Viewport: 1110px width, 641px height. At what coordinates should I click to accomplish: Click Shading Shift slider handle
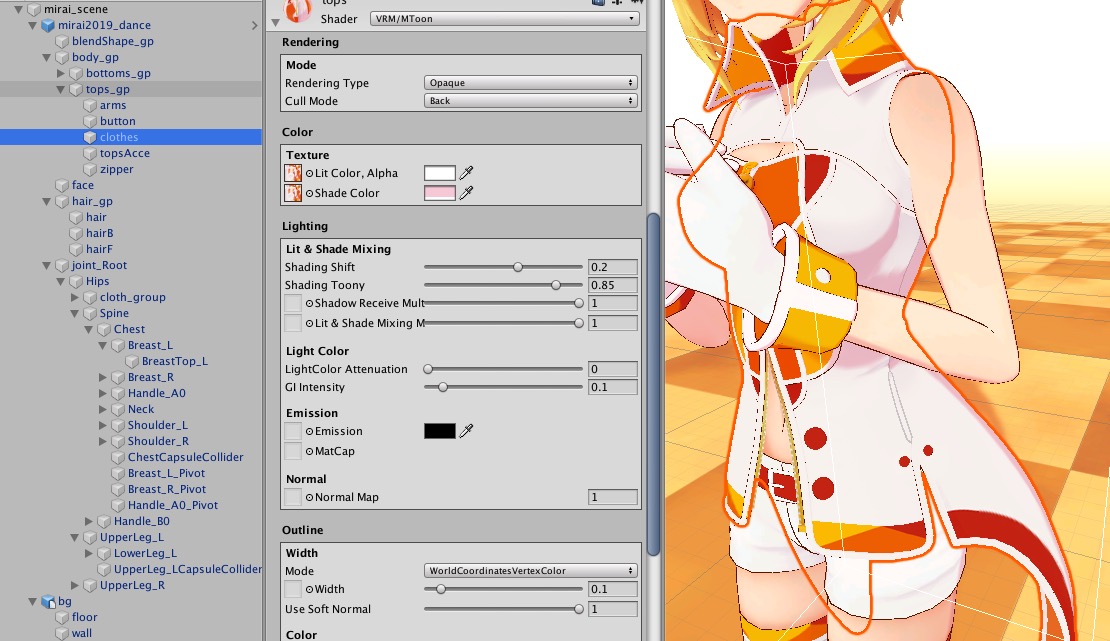[518, 267]
